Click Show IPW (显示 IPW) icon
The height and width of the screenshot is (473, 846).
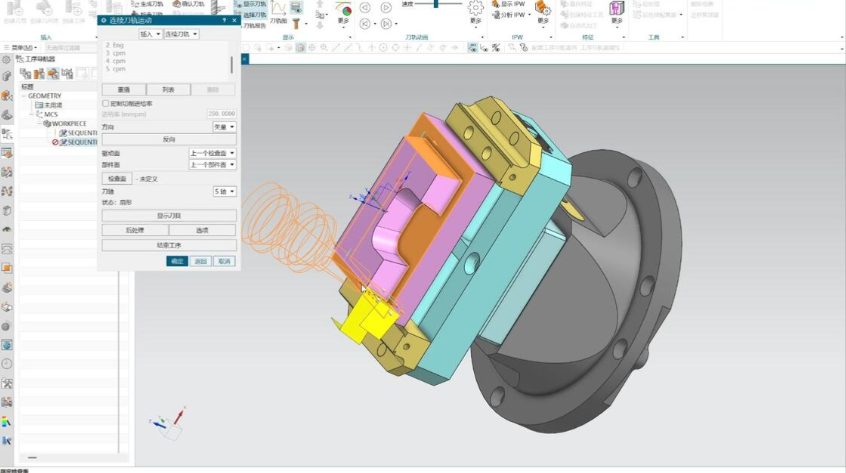coord(508,4)
